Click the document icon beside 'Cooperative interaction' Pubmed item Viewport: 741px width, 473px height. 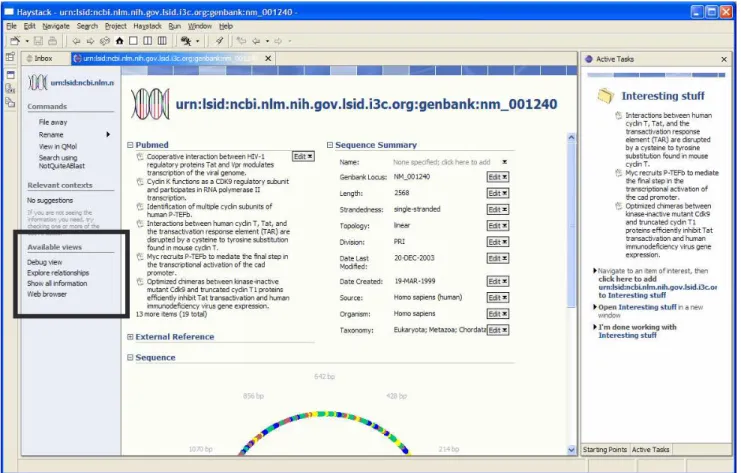pyautogui.click(x=140, y=157)
